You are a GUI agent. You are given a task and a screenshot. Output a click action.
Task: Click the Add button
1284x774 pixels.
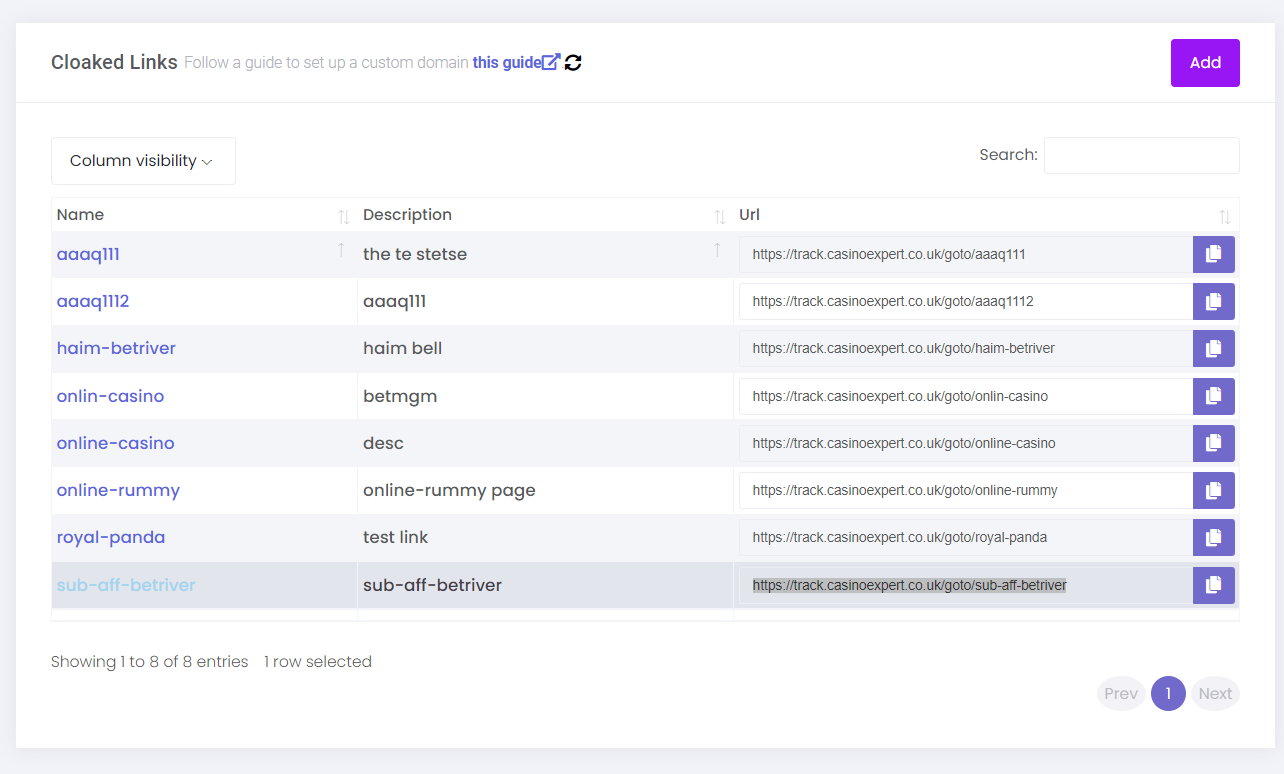point(1205,63)
